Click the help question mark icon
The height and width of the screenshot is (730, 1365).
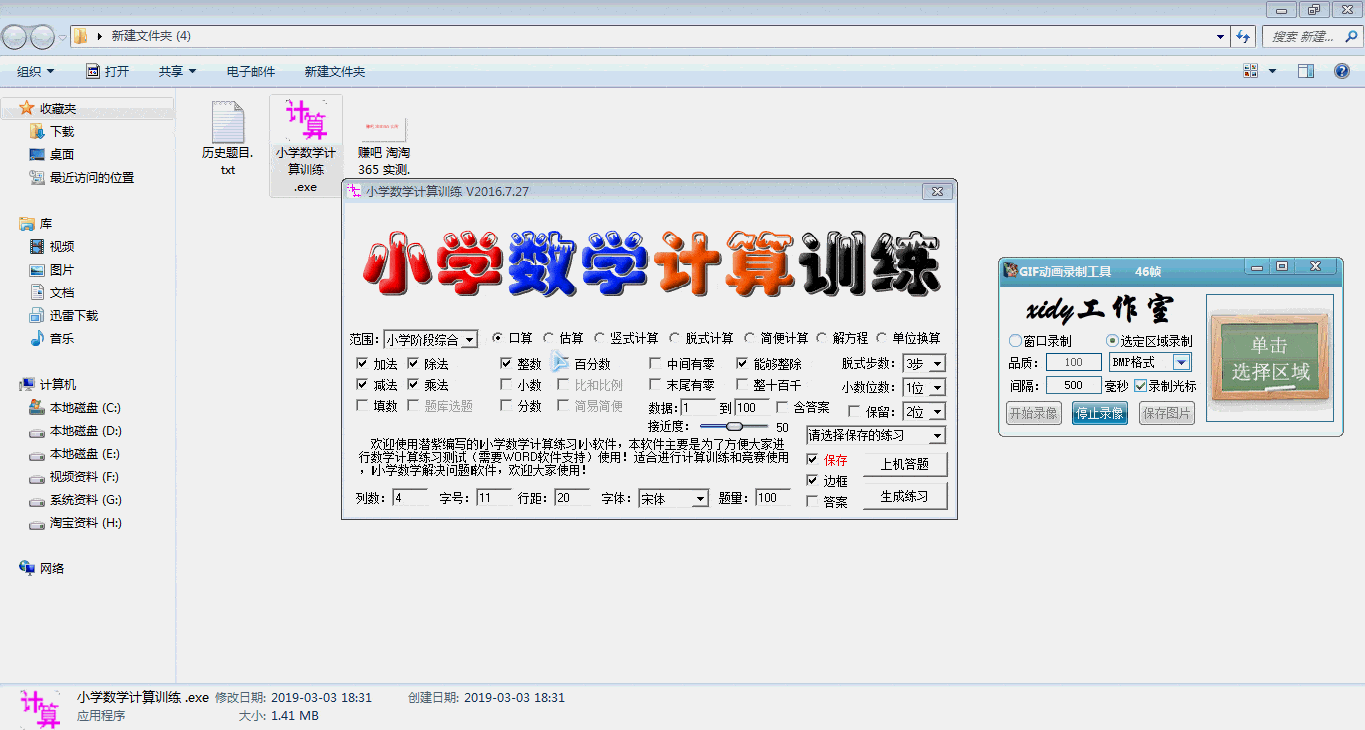1342,71
